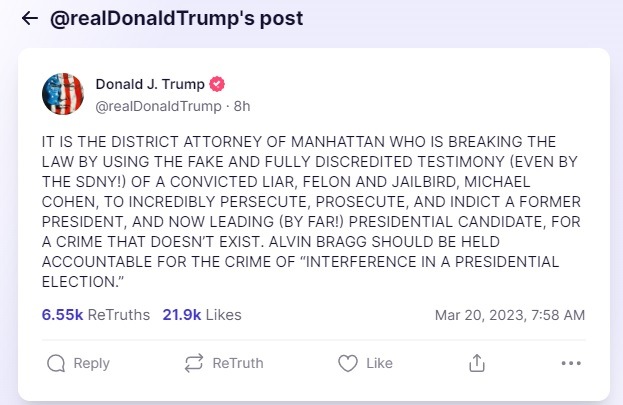Click the "@realDonaldTrump's post" page title
Viewport: 623px width, 405px height.
[x=175, y=19]
